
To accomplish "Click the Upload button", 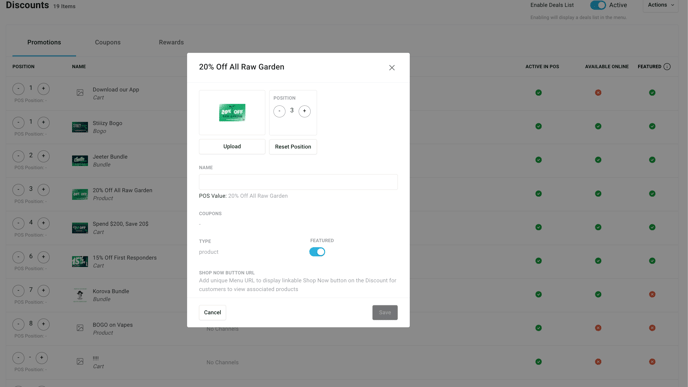I will pyautogui.click(x=232, y=147).
